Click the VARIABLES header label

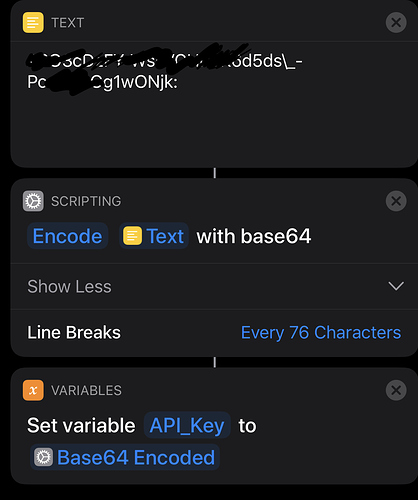coord(86,390)
